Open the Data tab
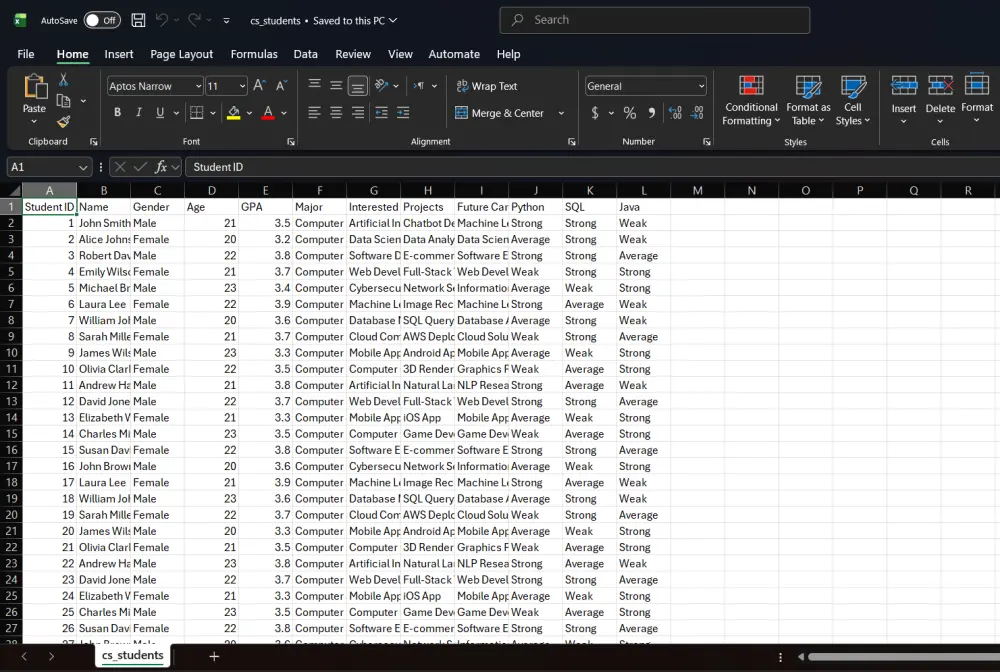1000x672 pixels. 305,54
